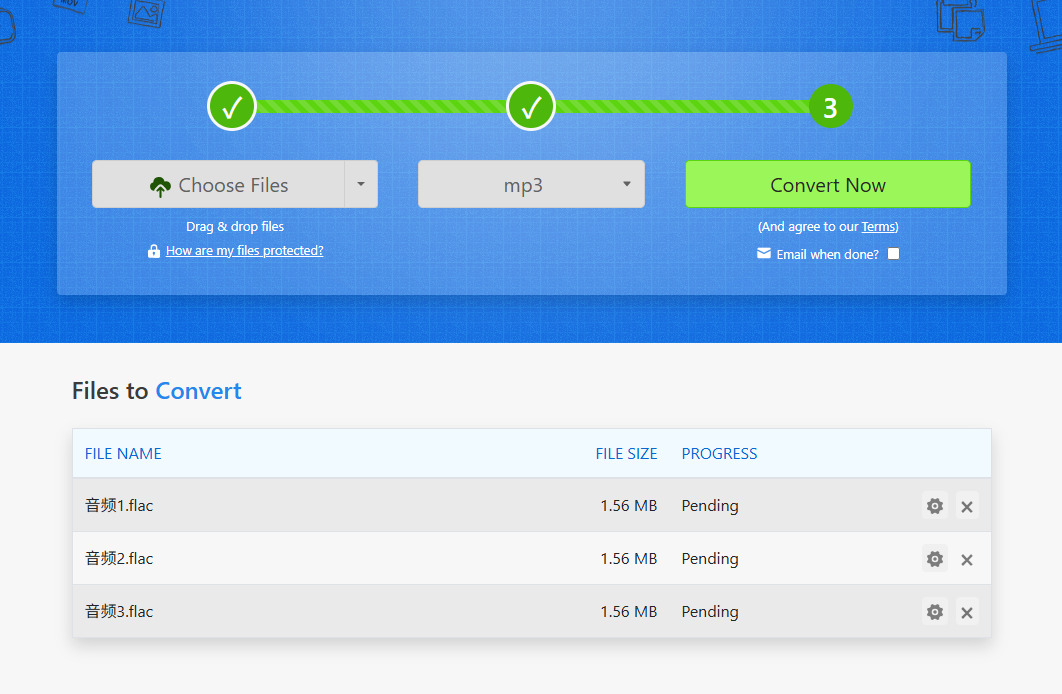1062x694 pixels.
Task: Click the PROGRESS column header
Action: [719, 454]
